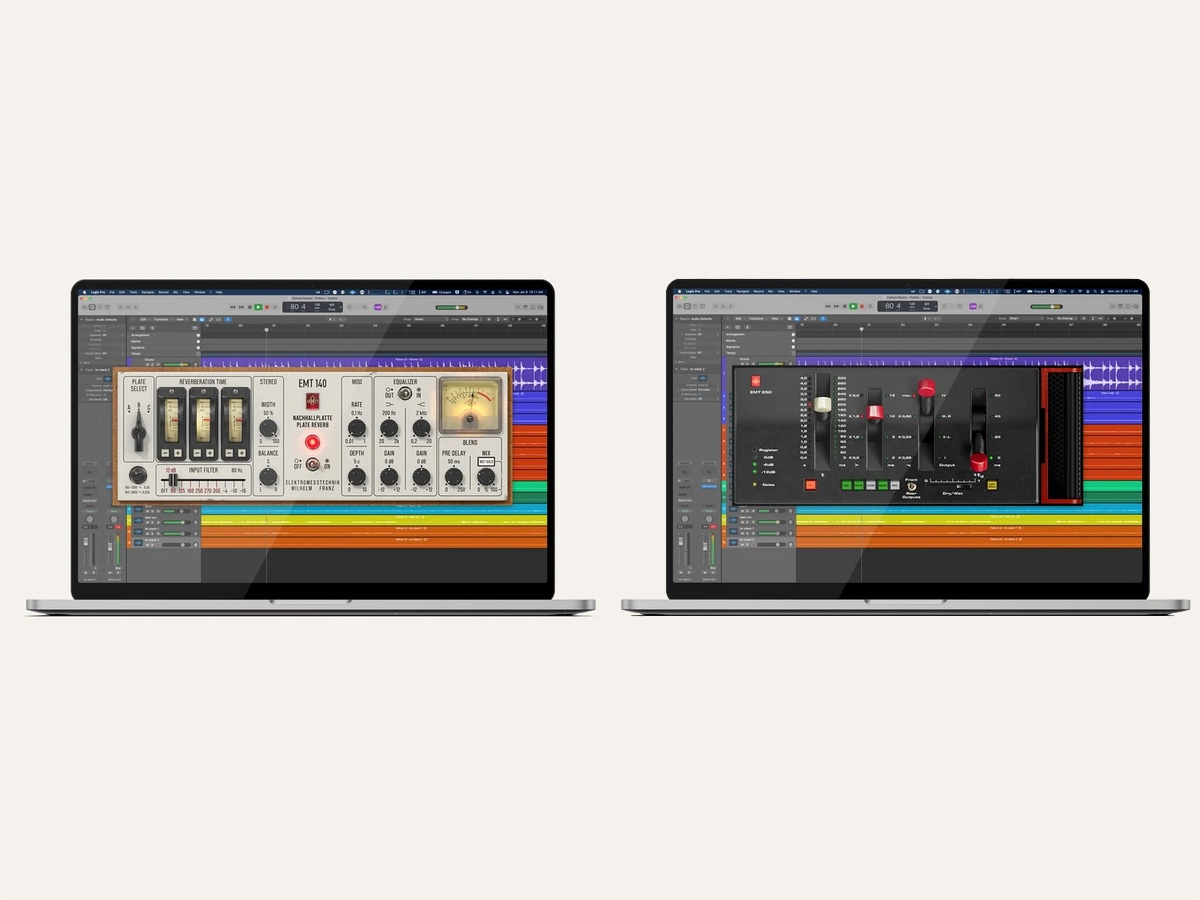Click the first green program button on EMT 250
This screenshot has height=900, width=1200.
point(847,485)
